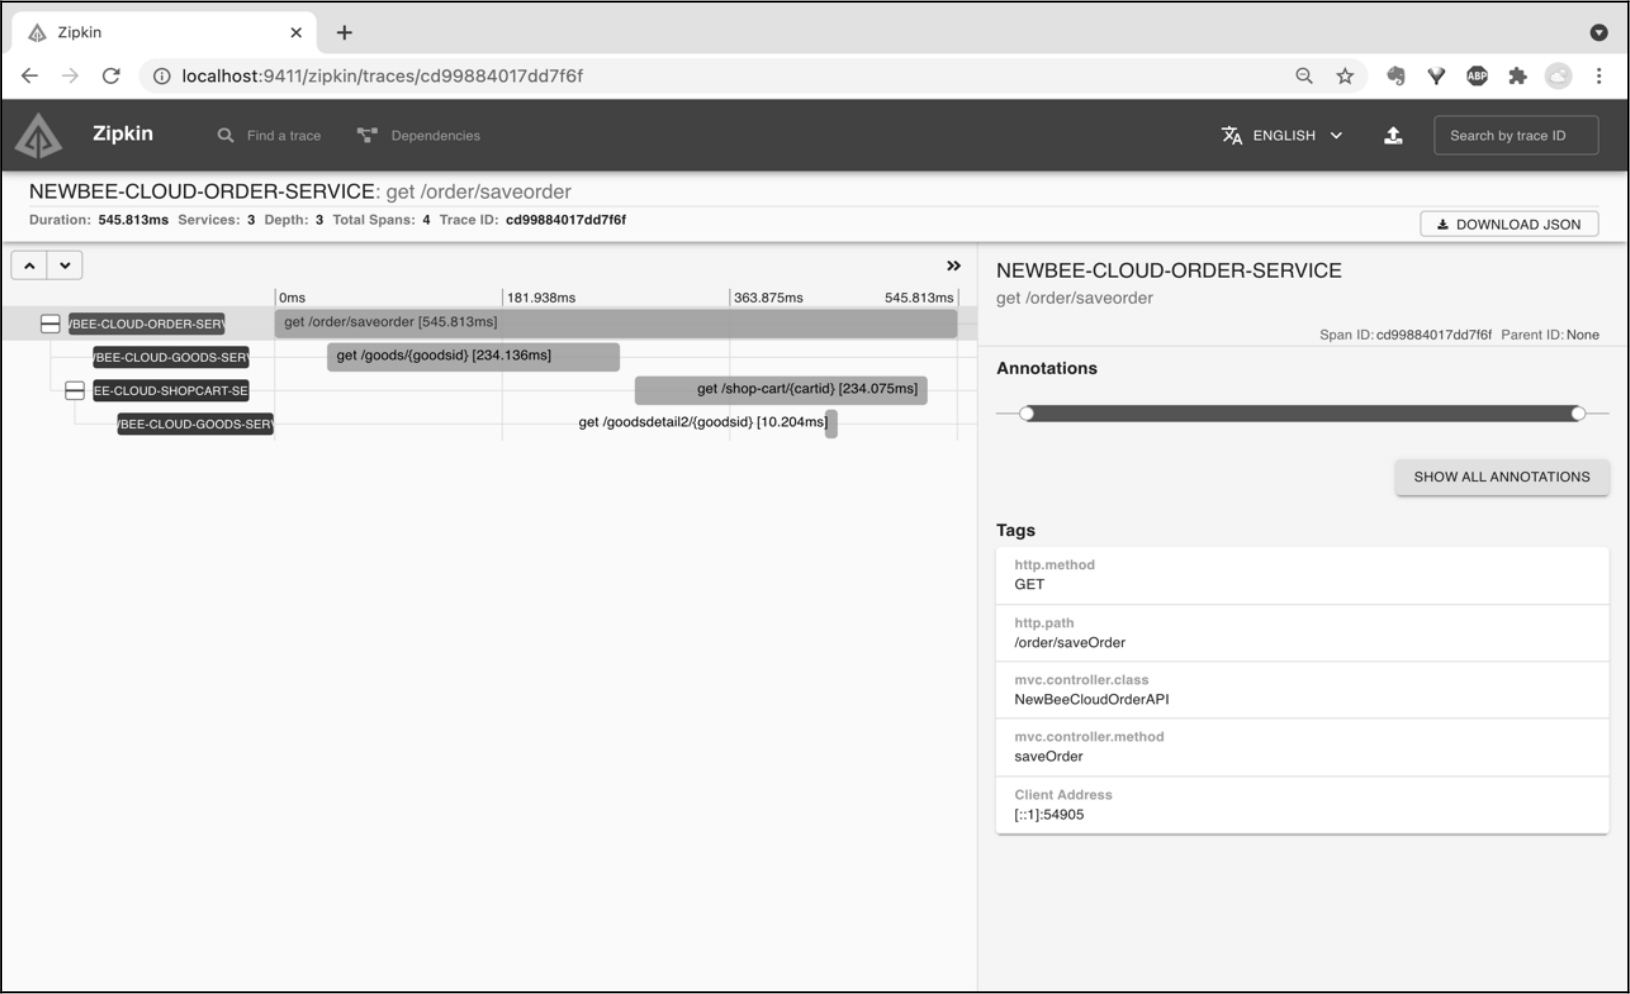Click the BEE-CLOUD-ORDER-SERV service label

pyautogui.click(x=146, y=324)
